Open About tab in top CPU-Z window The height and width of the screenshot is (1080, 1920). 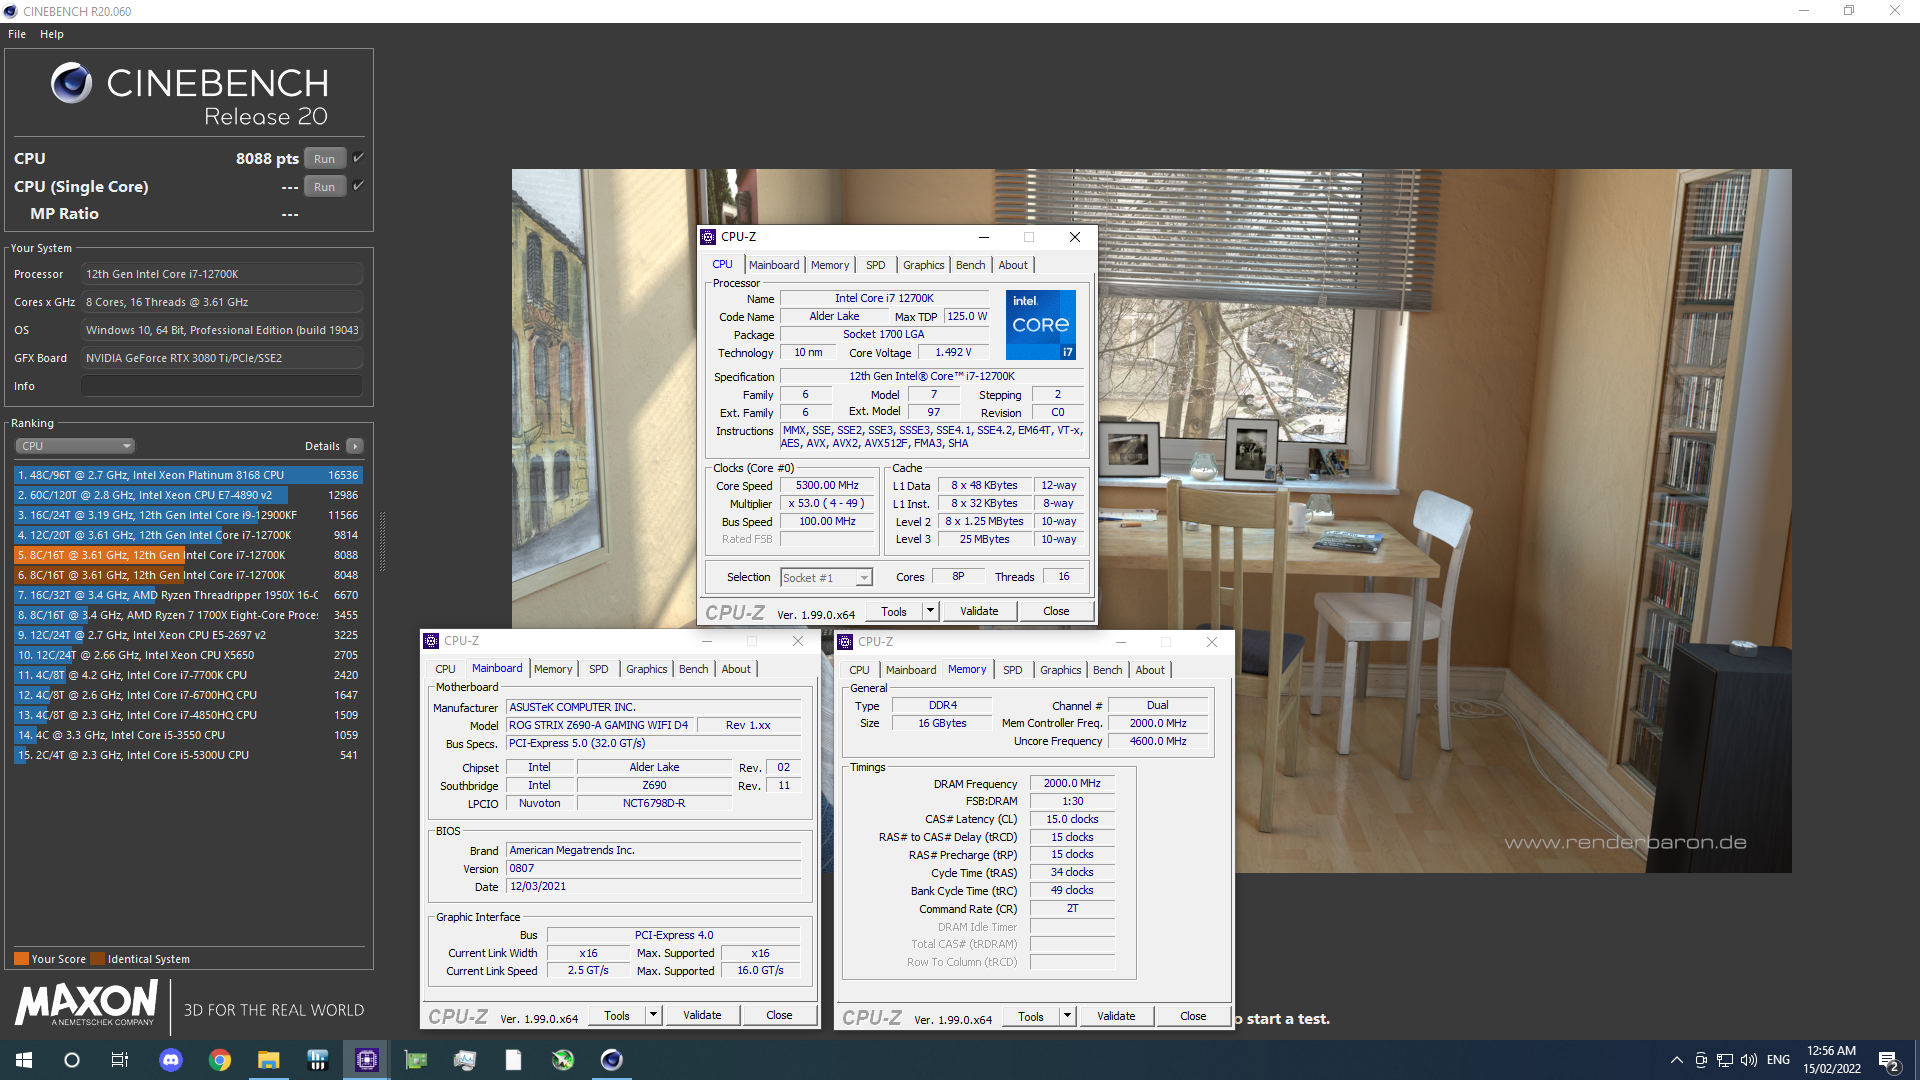click(x=1013, y=265)
